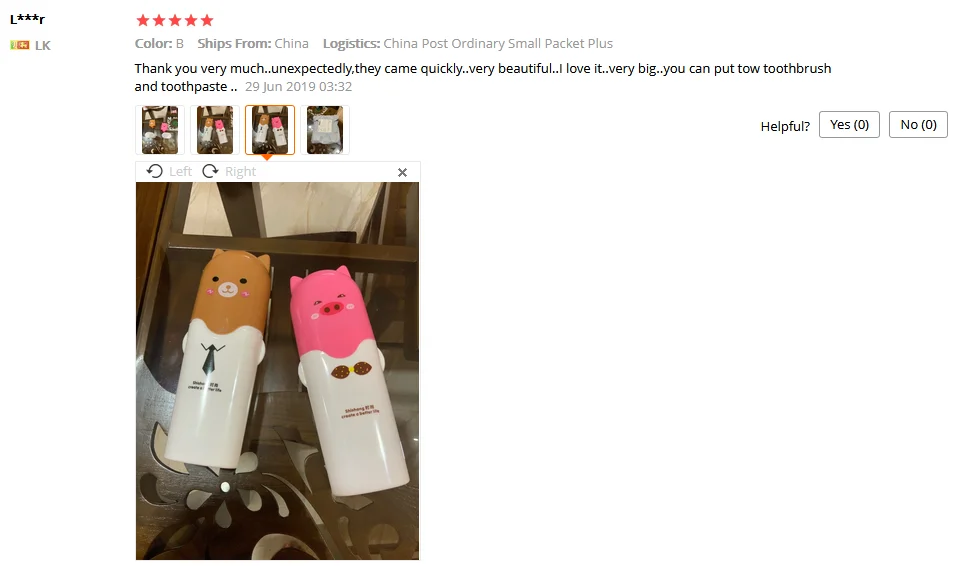Image resolution: width=954 pixels, height=571 pixels.
Task: Open the first review photo thumbnail
Action: coord(160,130)
